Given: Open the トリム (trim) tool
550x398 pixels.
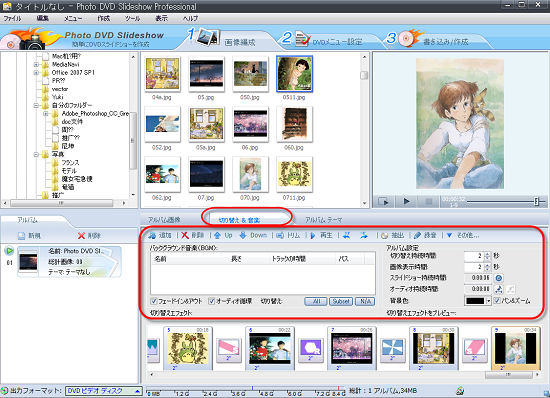Looking at the screenshot, I should 280,235.
